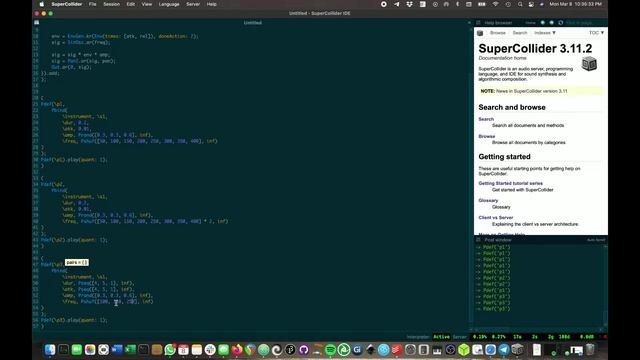Toggle Auto Scroll in the Post window
640x360 pixels.
tap(596, 240)
